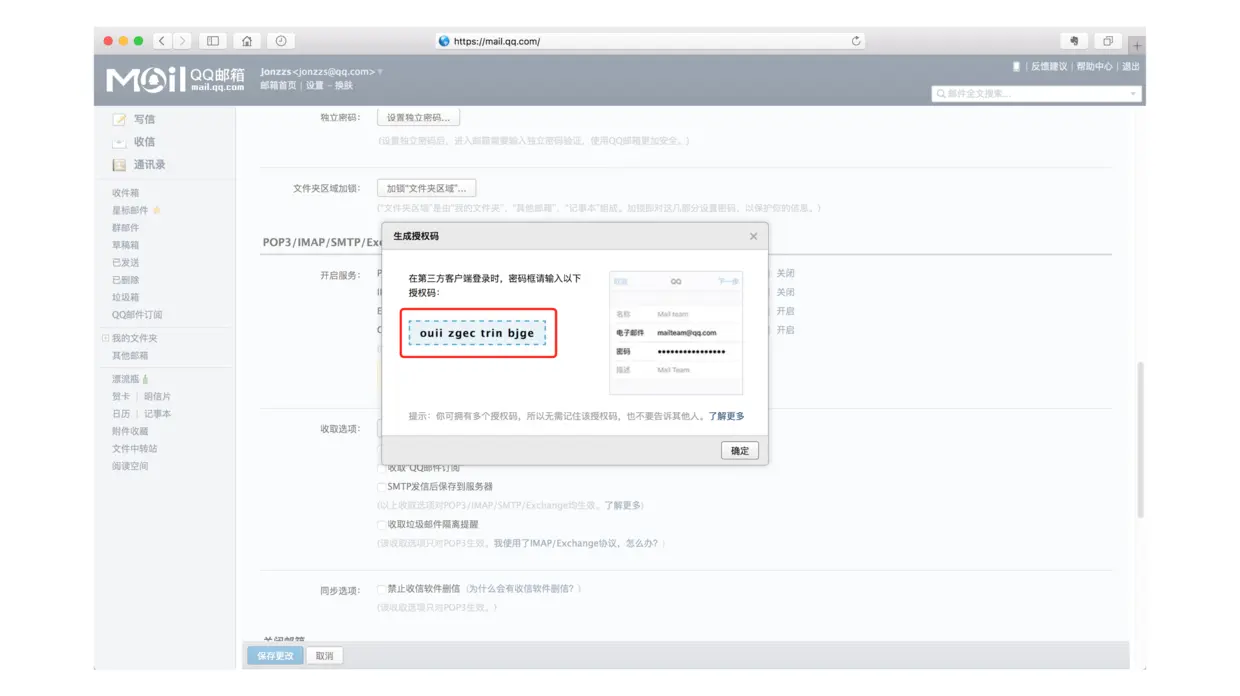
Task: Click 加锁"文件夹区域"... button
Action: [x=426, y=188]
